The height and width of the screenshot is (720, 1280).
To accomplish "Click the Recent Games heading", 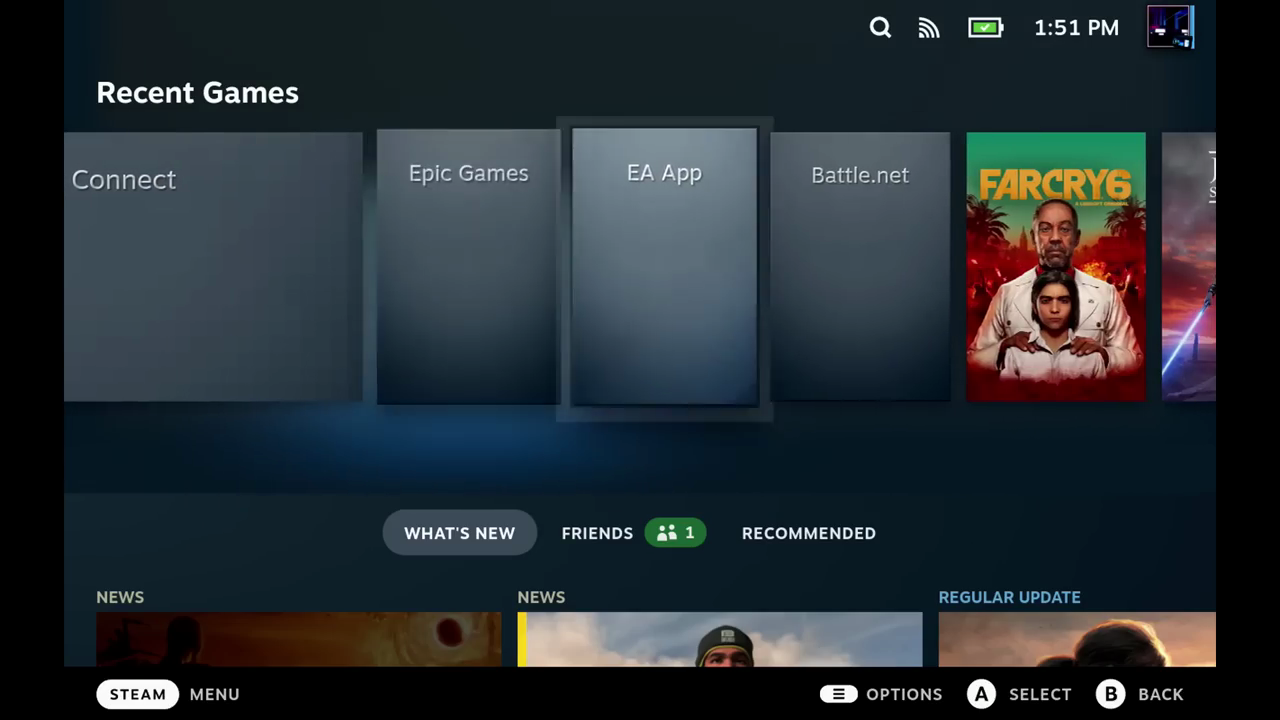I will pos(197,92).
